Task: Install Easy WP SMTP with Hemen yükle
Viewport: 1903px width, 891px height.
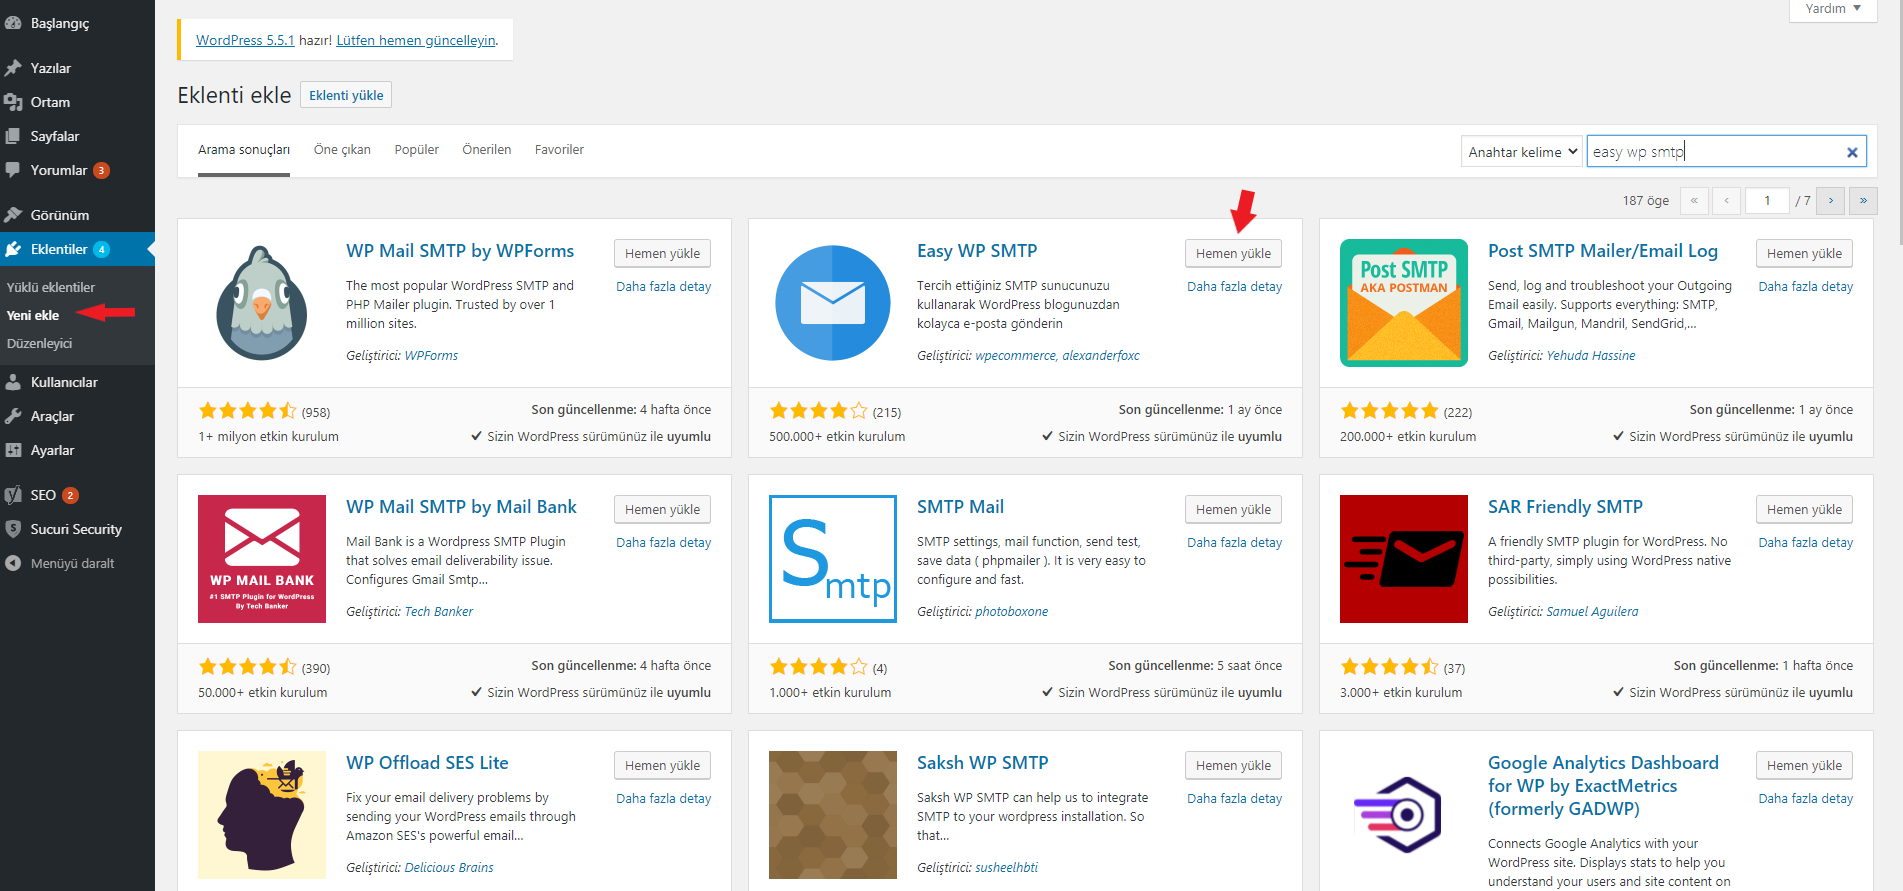Action: click(1233, 254)
